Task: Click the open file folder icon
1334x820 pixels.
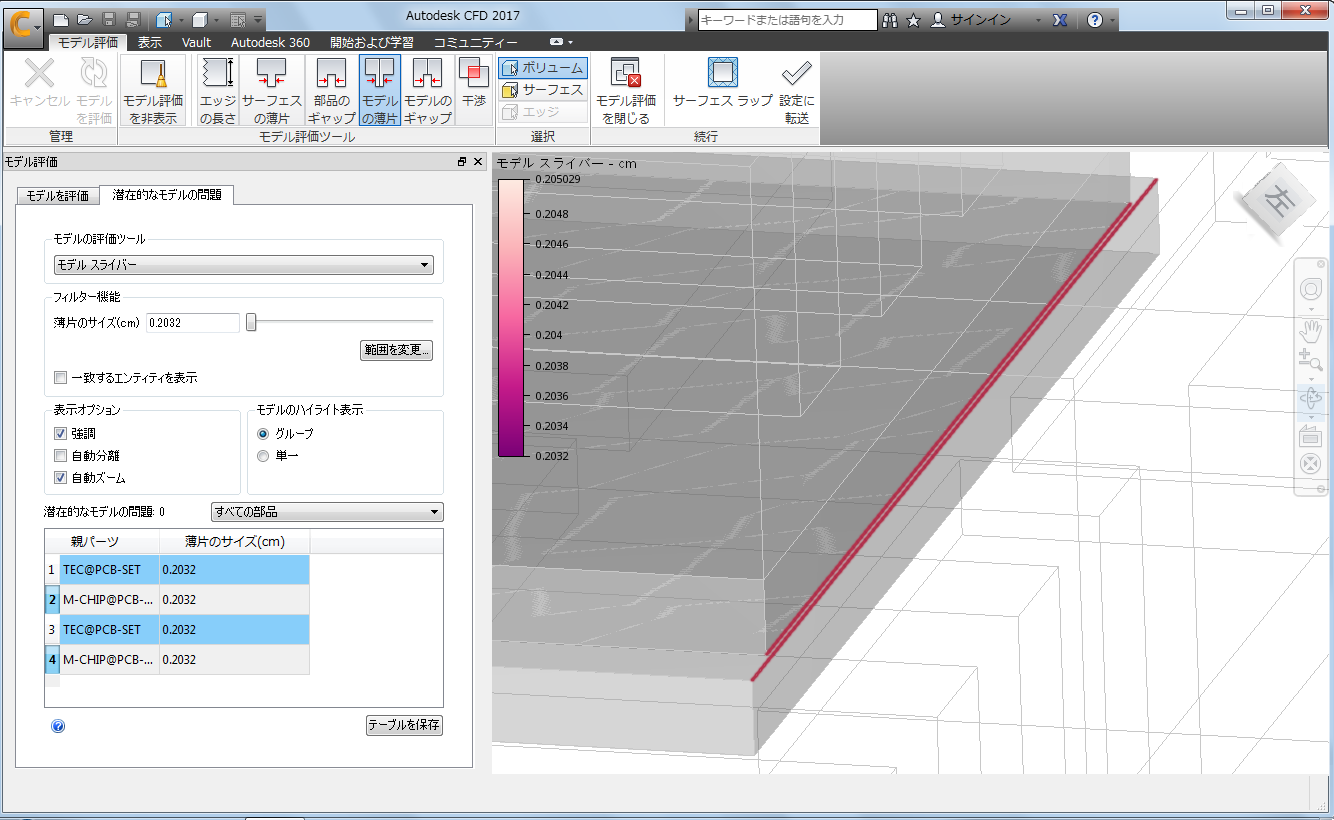Action: click(x=84, y=19)
